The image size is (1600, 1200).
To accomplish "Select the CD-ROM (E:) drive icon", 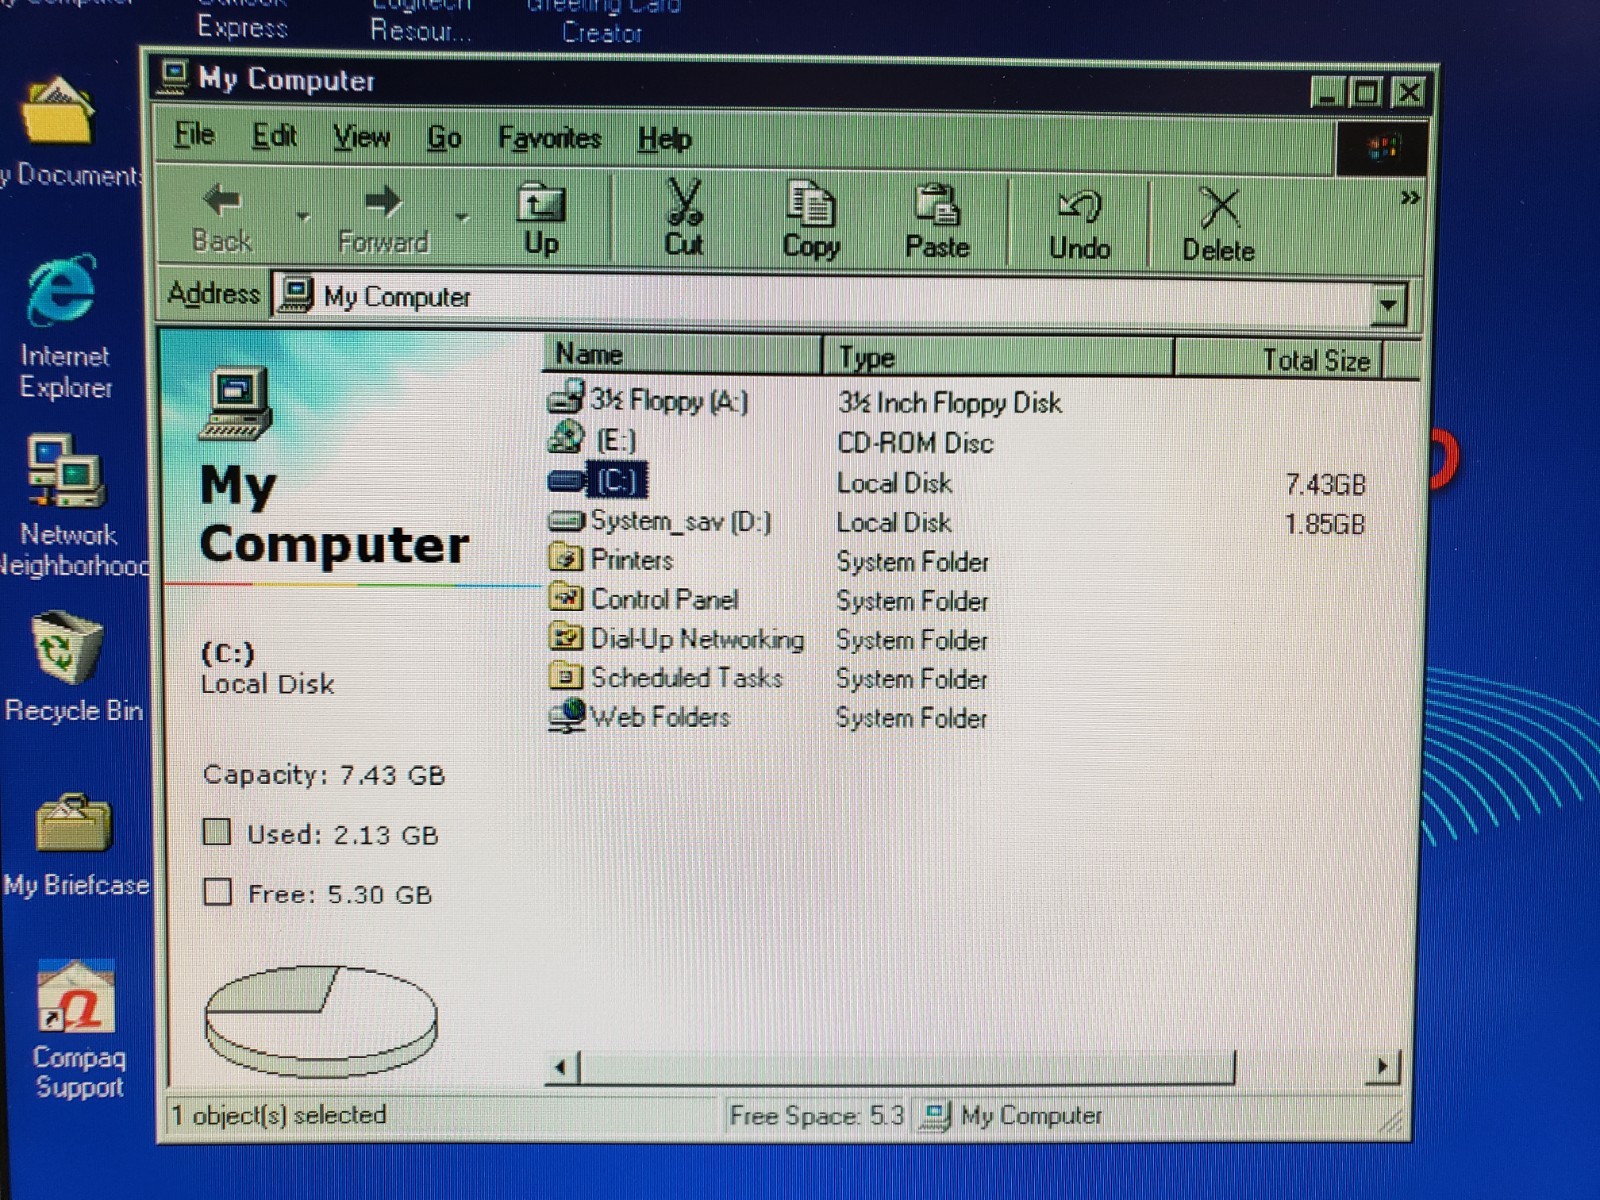I will [566, 438].
